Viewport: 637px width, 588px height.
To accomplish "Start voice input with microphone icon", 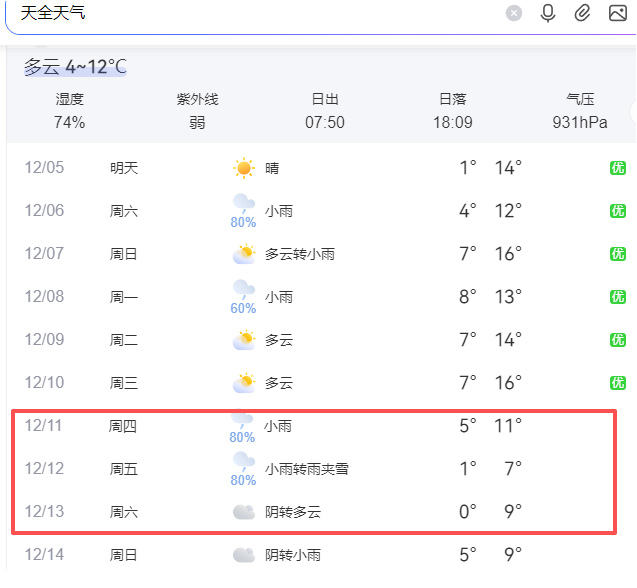I will coord(548,13).
